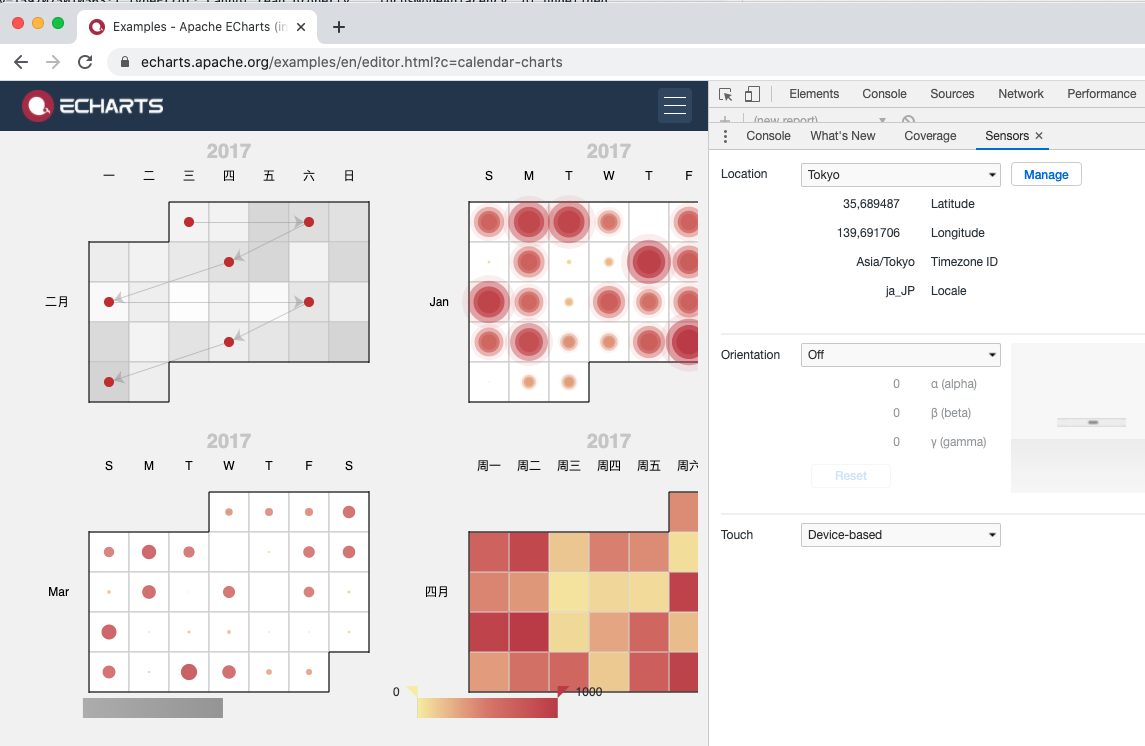Viewport: 1145px width, 746px height.
Task: Click the largest bubble in Jan first row Monday
Action: (x=529, y=222)
